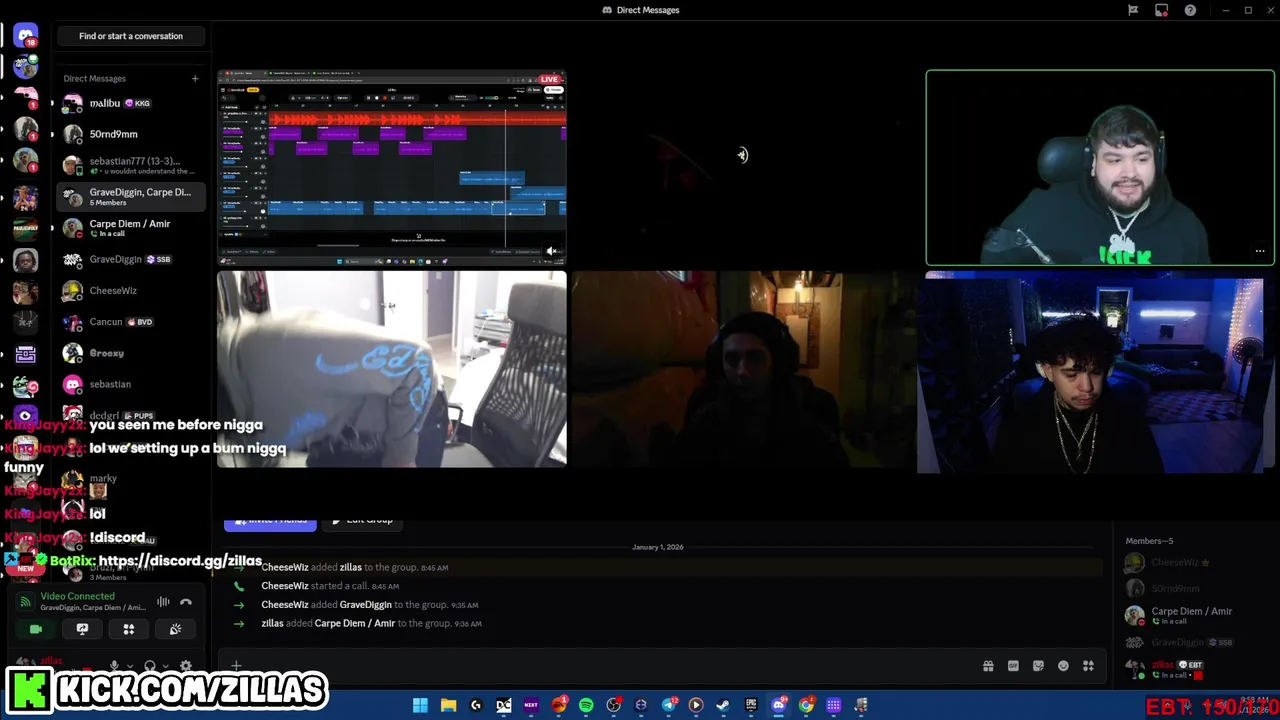Open GraveDiggin SSB direct message
The width and height of the screenshot is (1280, 720).
(131, 259)
